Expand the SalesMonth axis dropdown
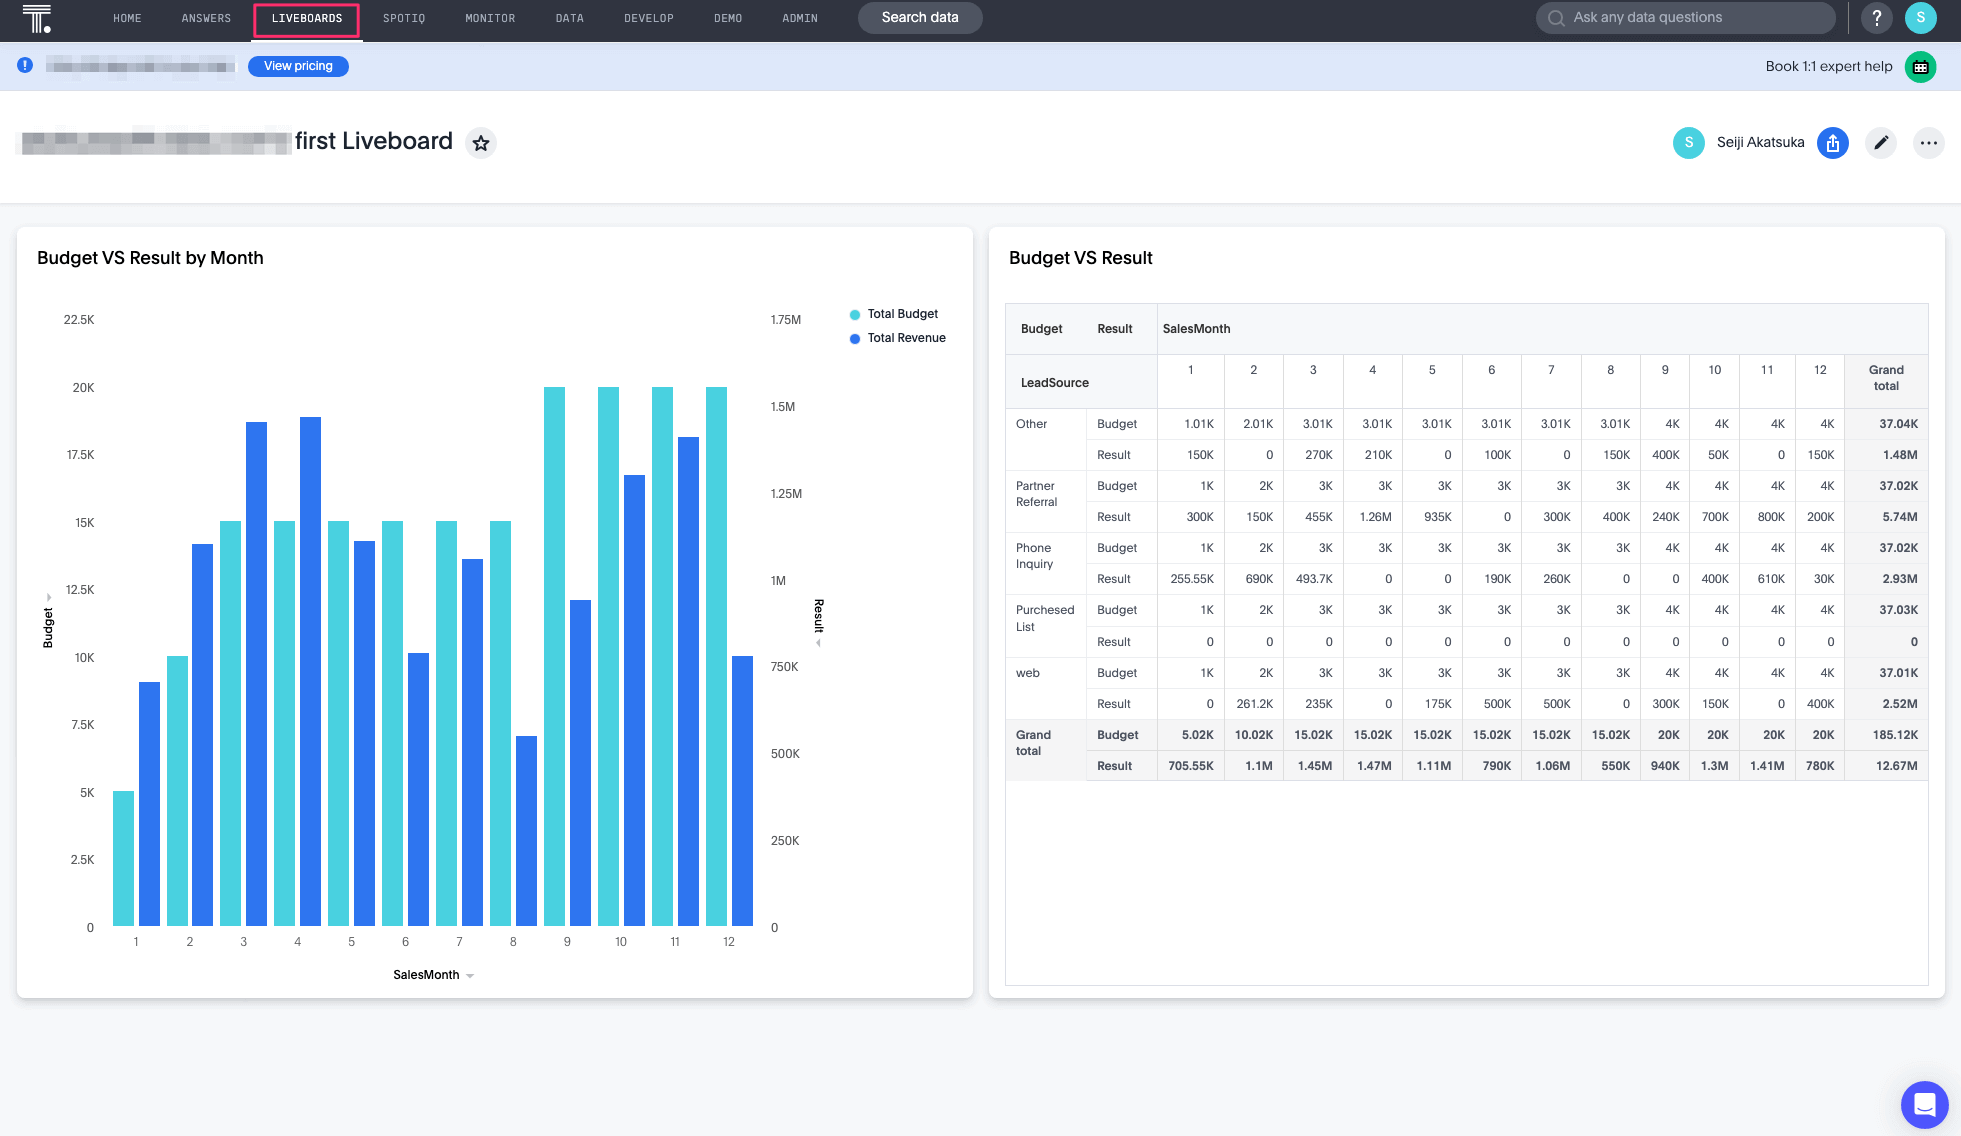This screenshot has width=1961, height=1136. pyautogui.click(x=470, y=976)
